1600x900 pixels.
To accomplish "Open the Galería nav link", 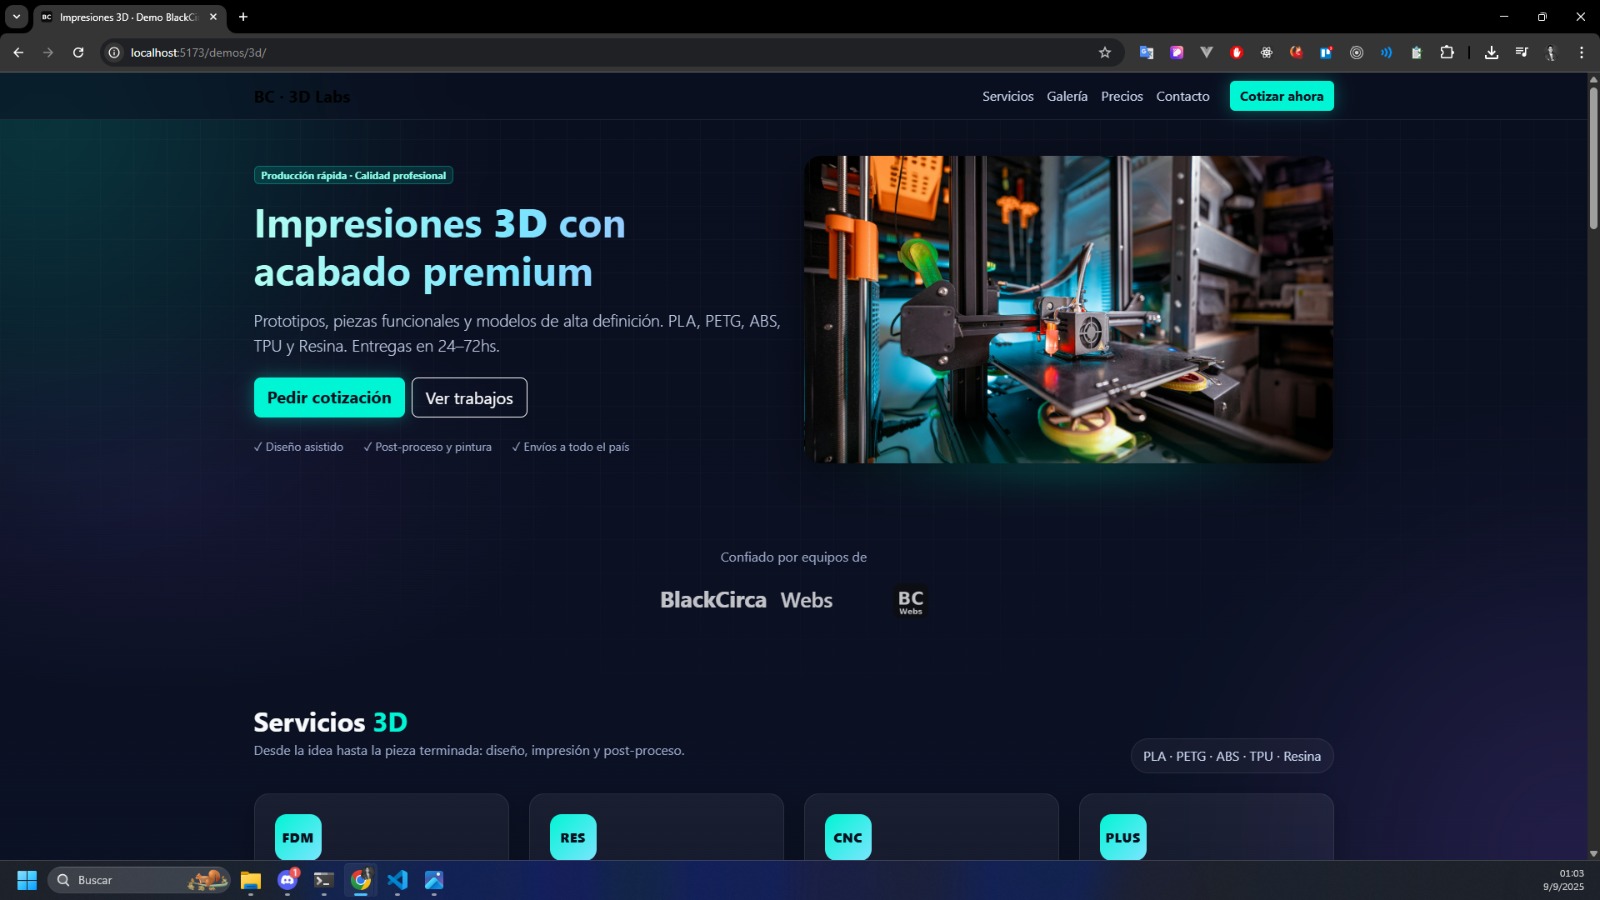I will (1067, 97).
